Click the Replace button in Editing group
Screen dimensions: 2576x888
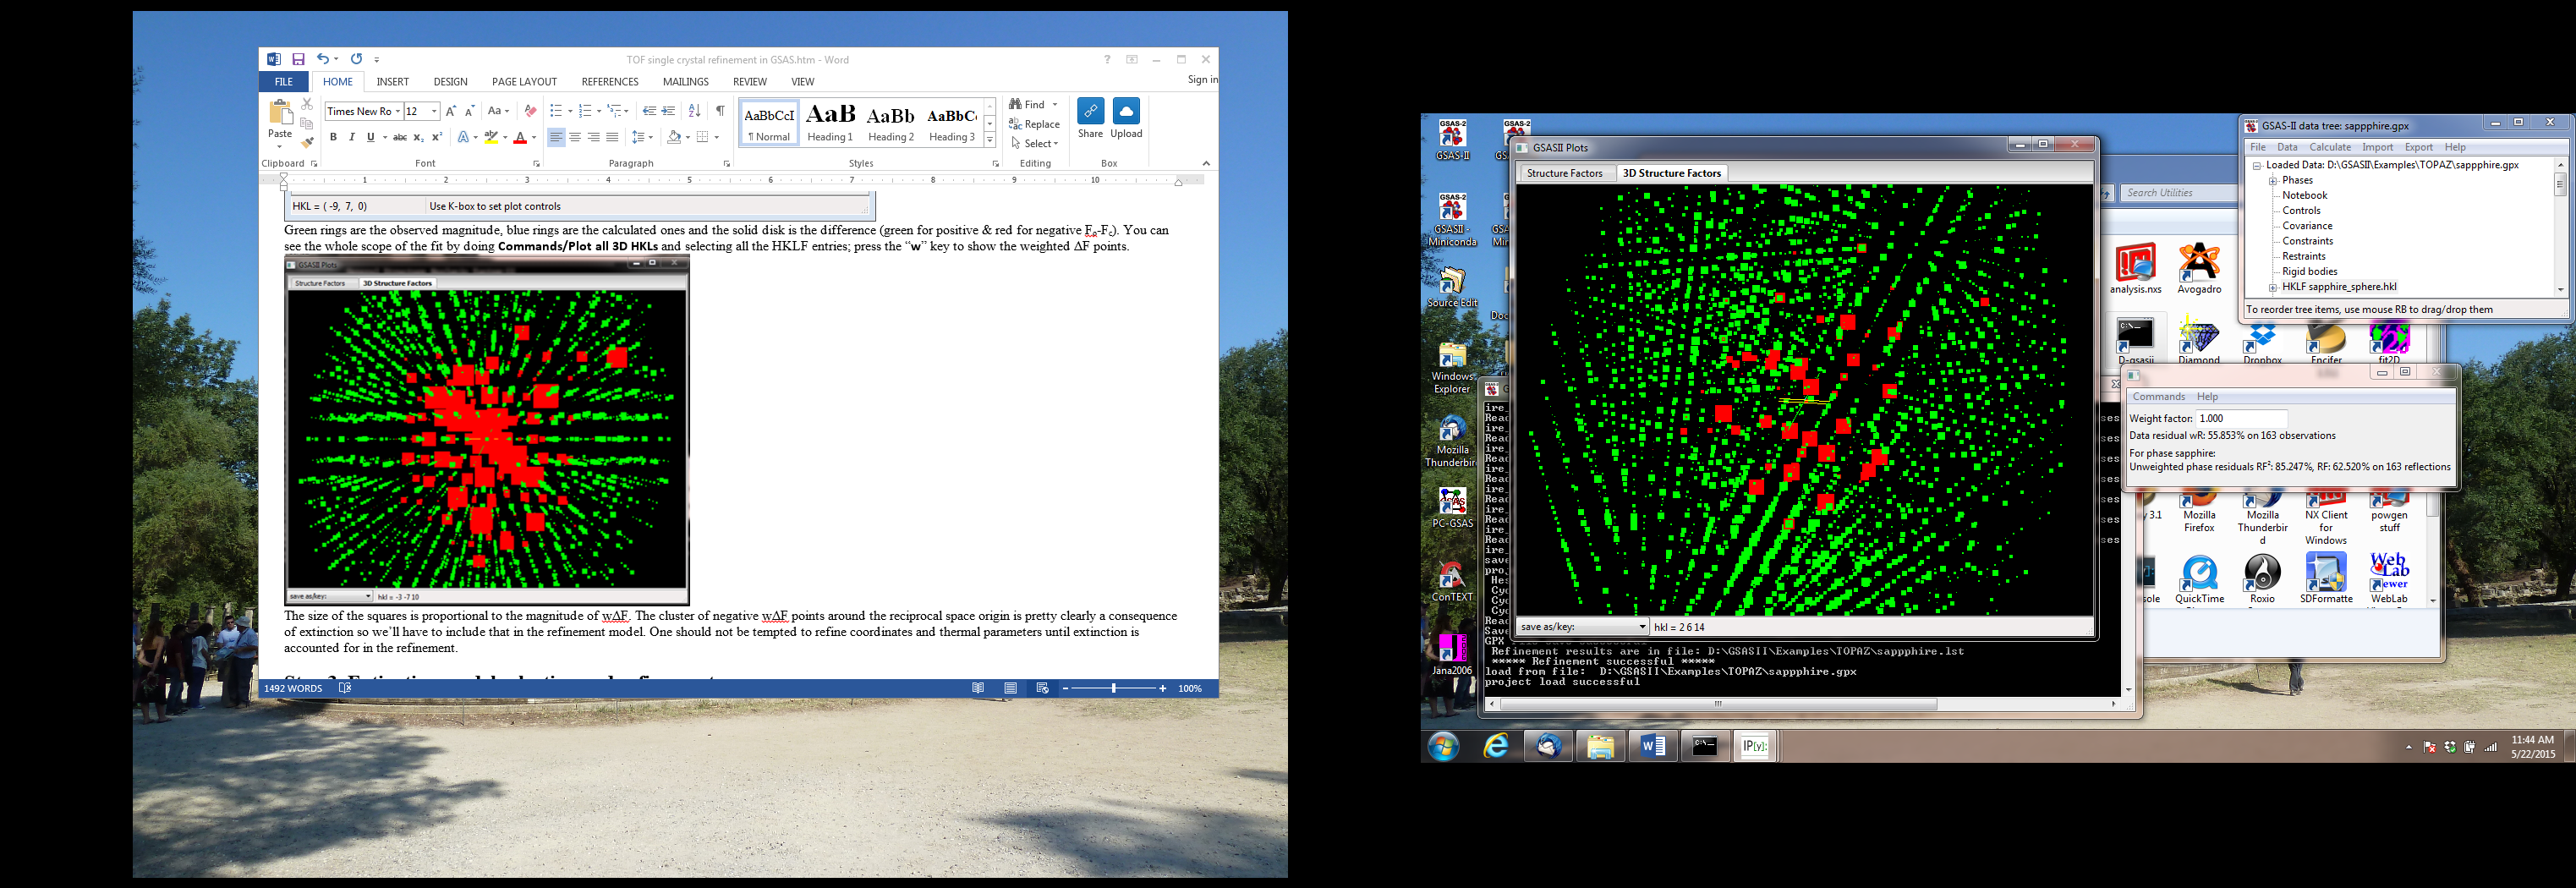[x=1035, y=124]
